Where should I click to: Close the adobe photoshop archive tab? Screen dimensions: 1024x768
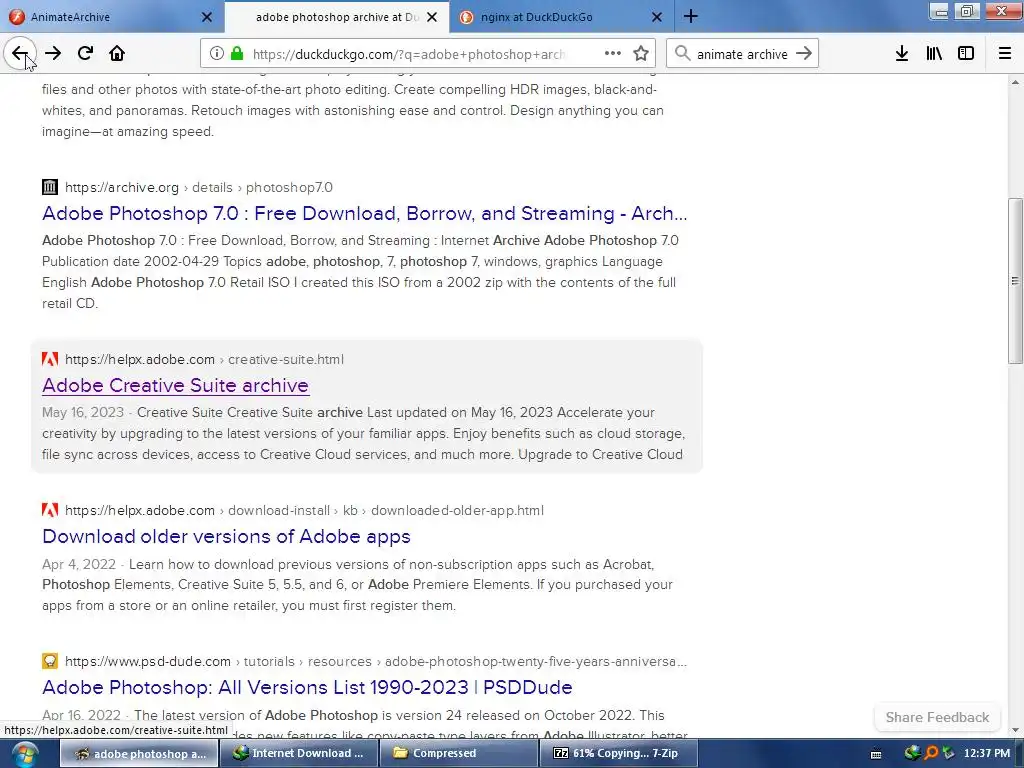(x=432, y=17)
